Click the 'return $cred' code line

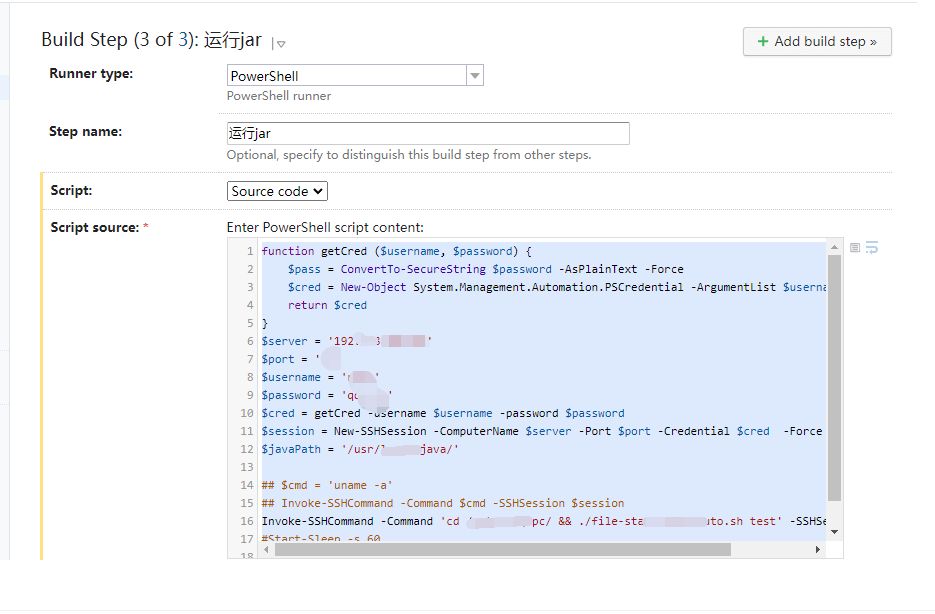pos(327,305)
